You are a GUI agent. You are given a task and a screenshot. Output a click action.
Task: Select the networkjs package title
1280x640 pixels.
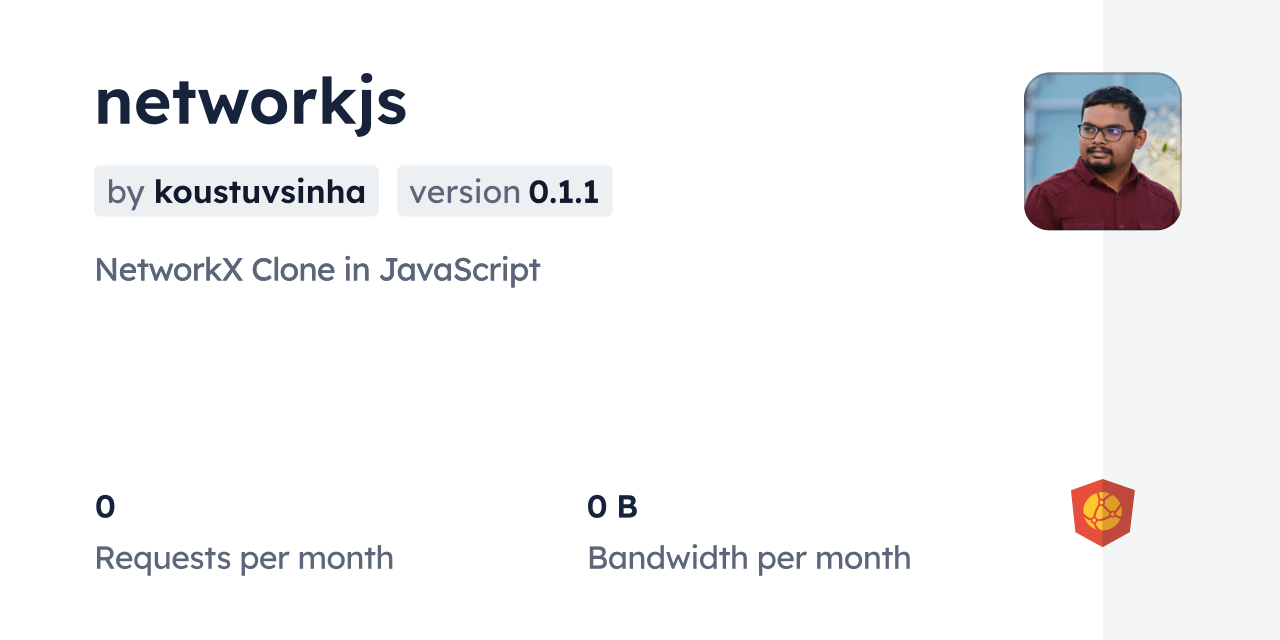click(250, 101)
